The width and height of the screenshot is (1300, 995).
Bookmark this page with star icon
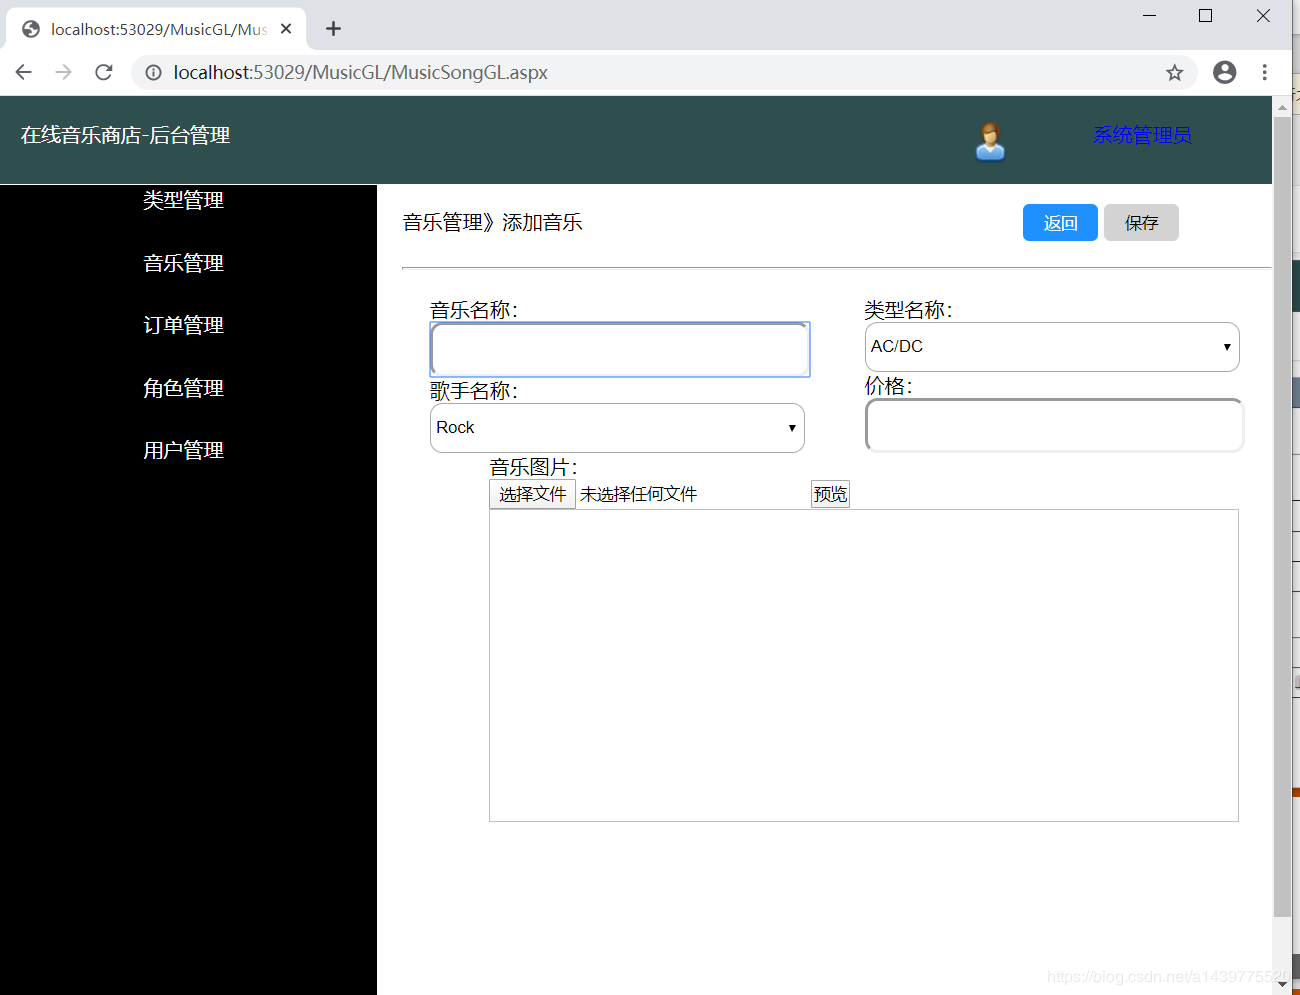tap(1174, 72)
